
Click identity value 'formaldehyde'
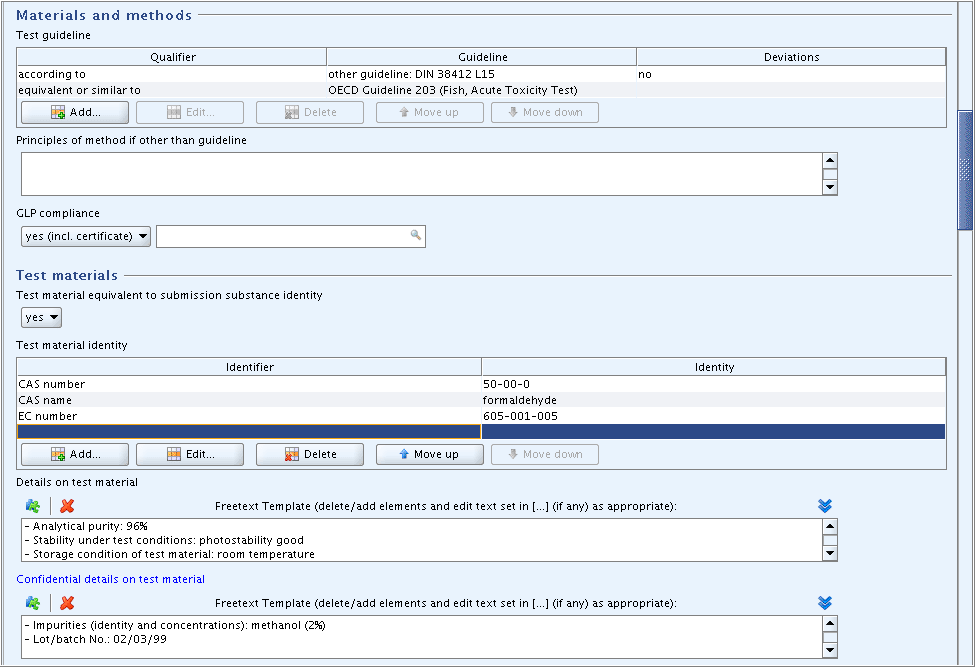click(x=714, y=400)
